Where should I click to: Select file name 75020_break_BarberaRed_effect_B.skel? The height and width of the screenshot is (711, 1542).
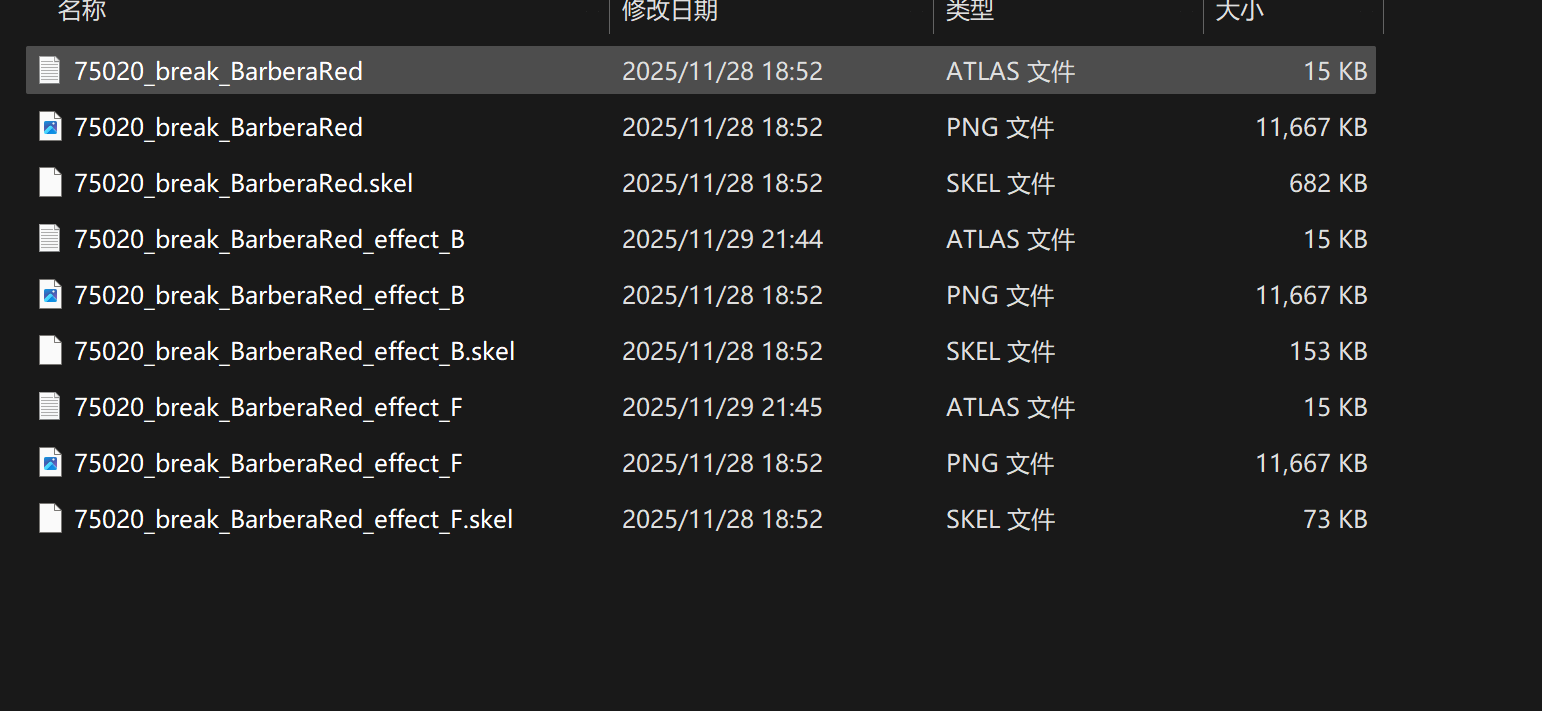294,352
